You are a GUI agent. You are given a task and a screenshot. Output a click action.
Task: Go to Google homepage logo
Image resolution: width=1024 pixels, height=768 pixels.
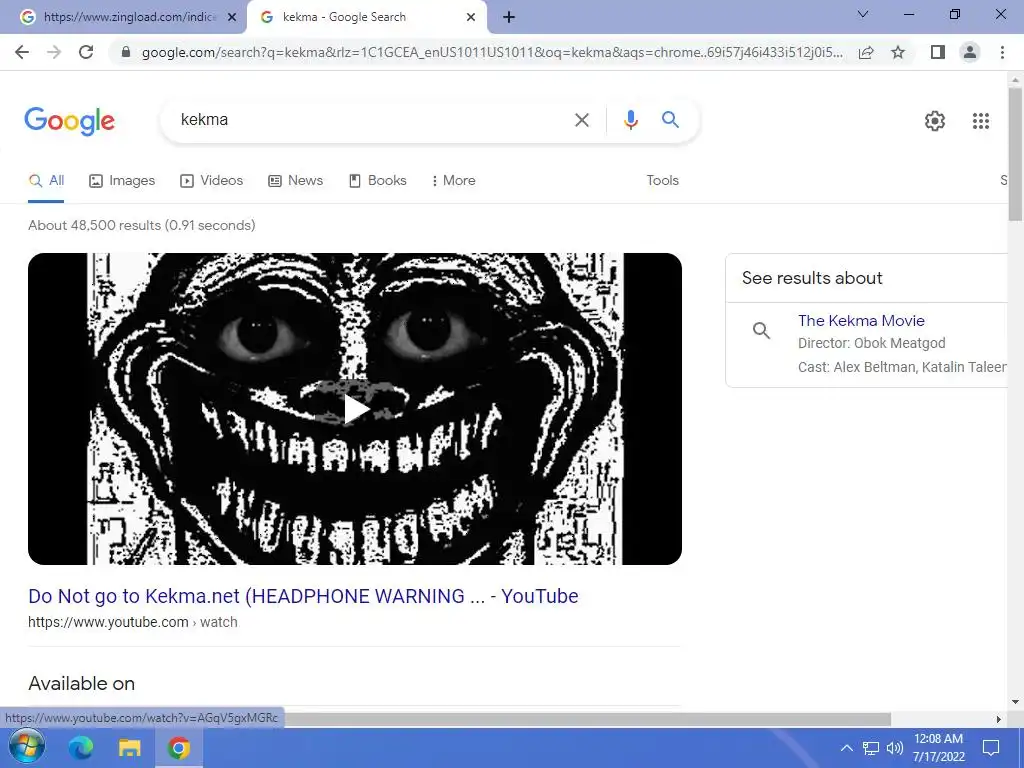point(70,121)
